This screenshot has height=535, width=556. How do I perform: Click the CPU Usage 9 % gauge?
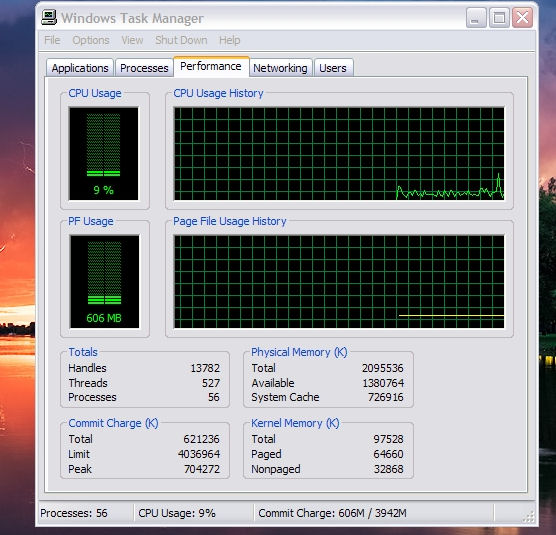coord(104,154)
